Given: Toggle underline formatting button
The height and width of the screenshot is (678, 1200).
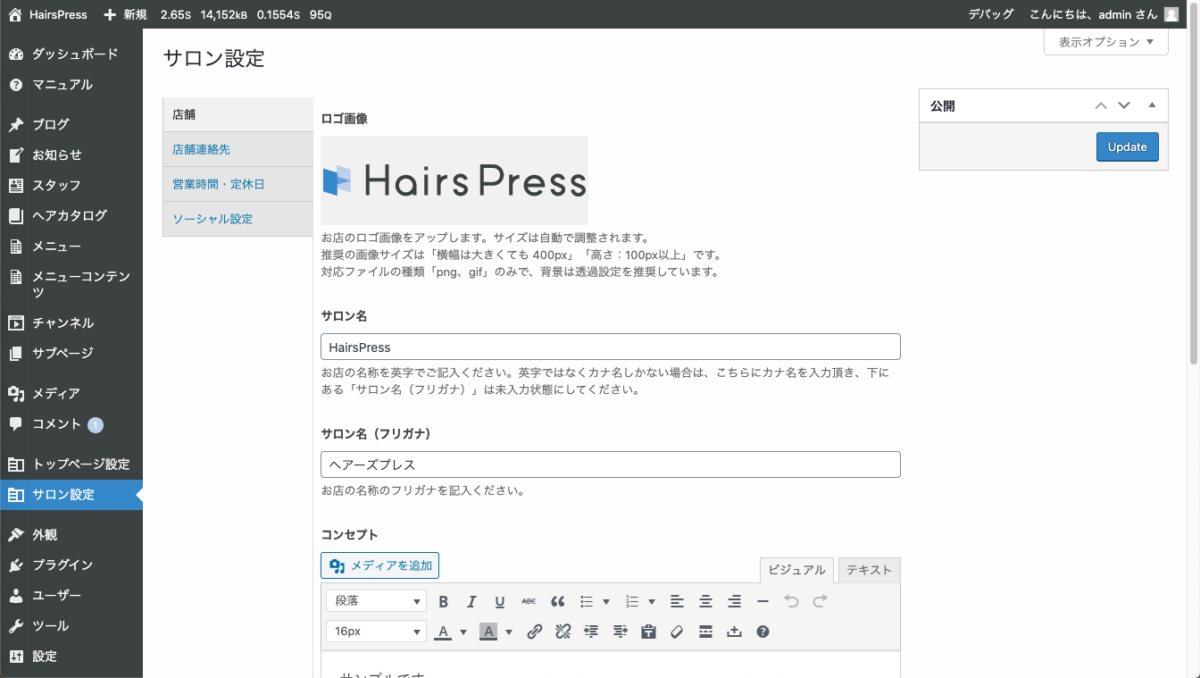Looking at the screenshot, I should [500, 601].
